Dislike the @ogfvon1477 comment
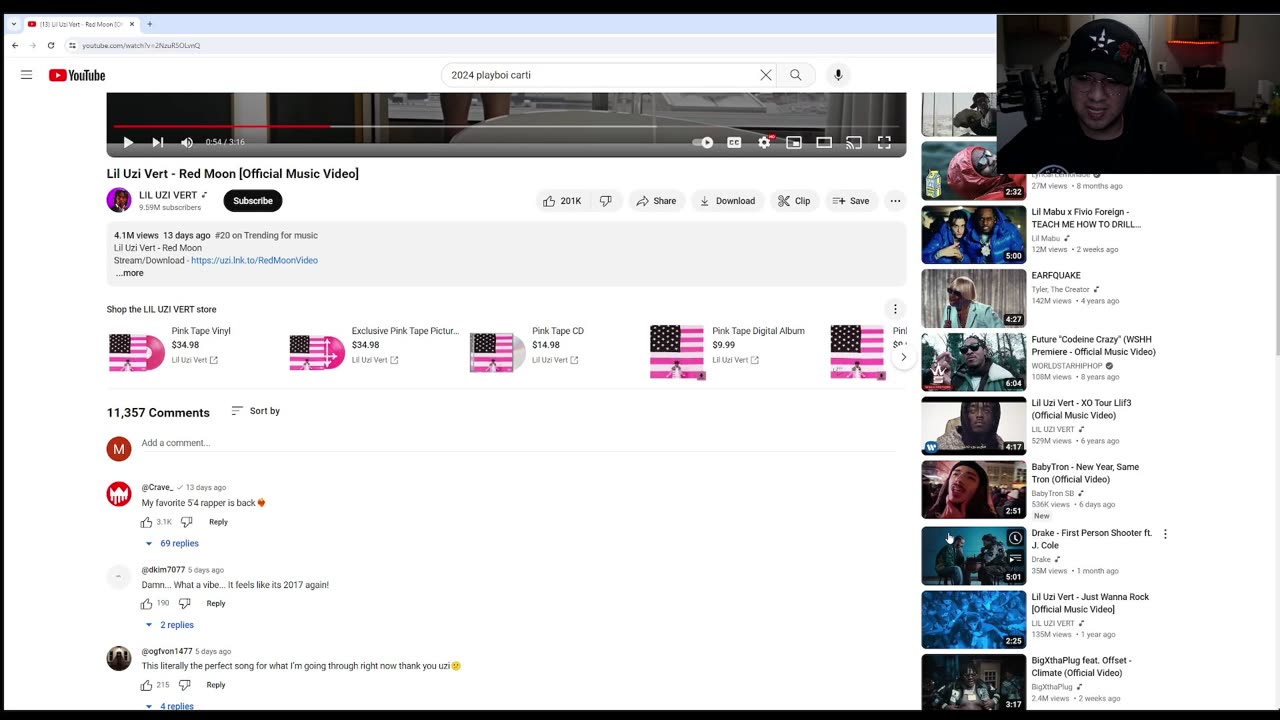Image resolution: width=1280 pixels, height=720 pixels. click(184, 685)
